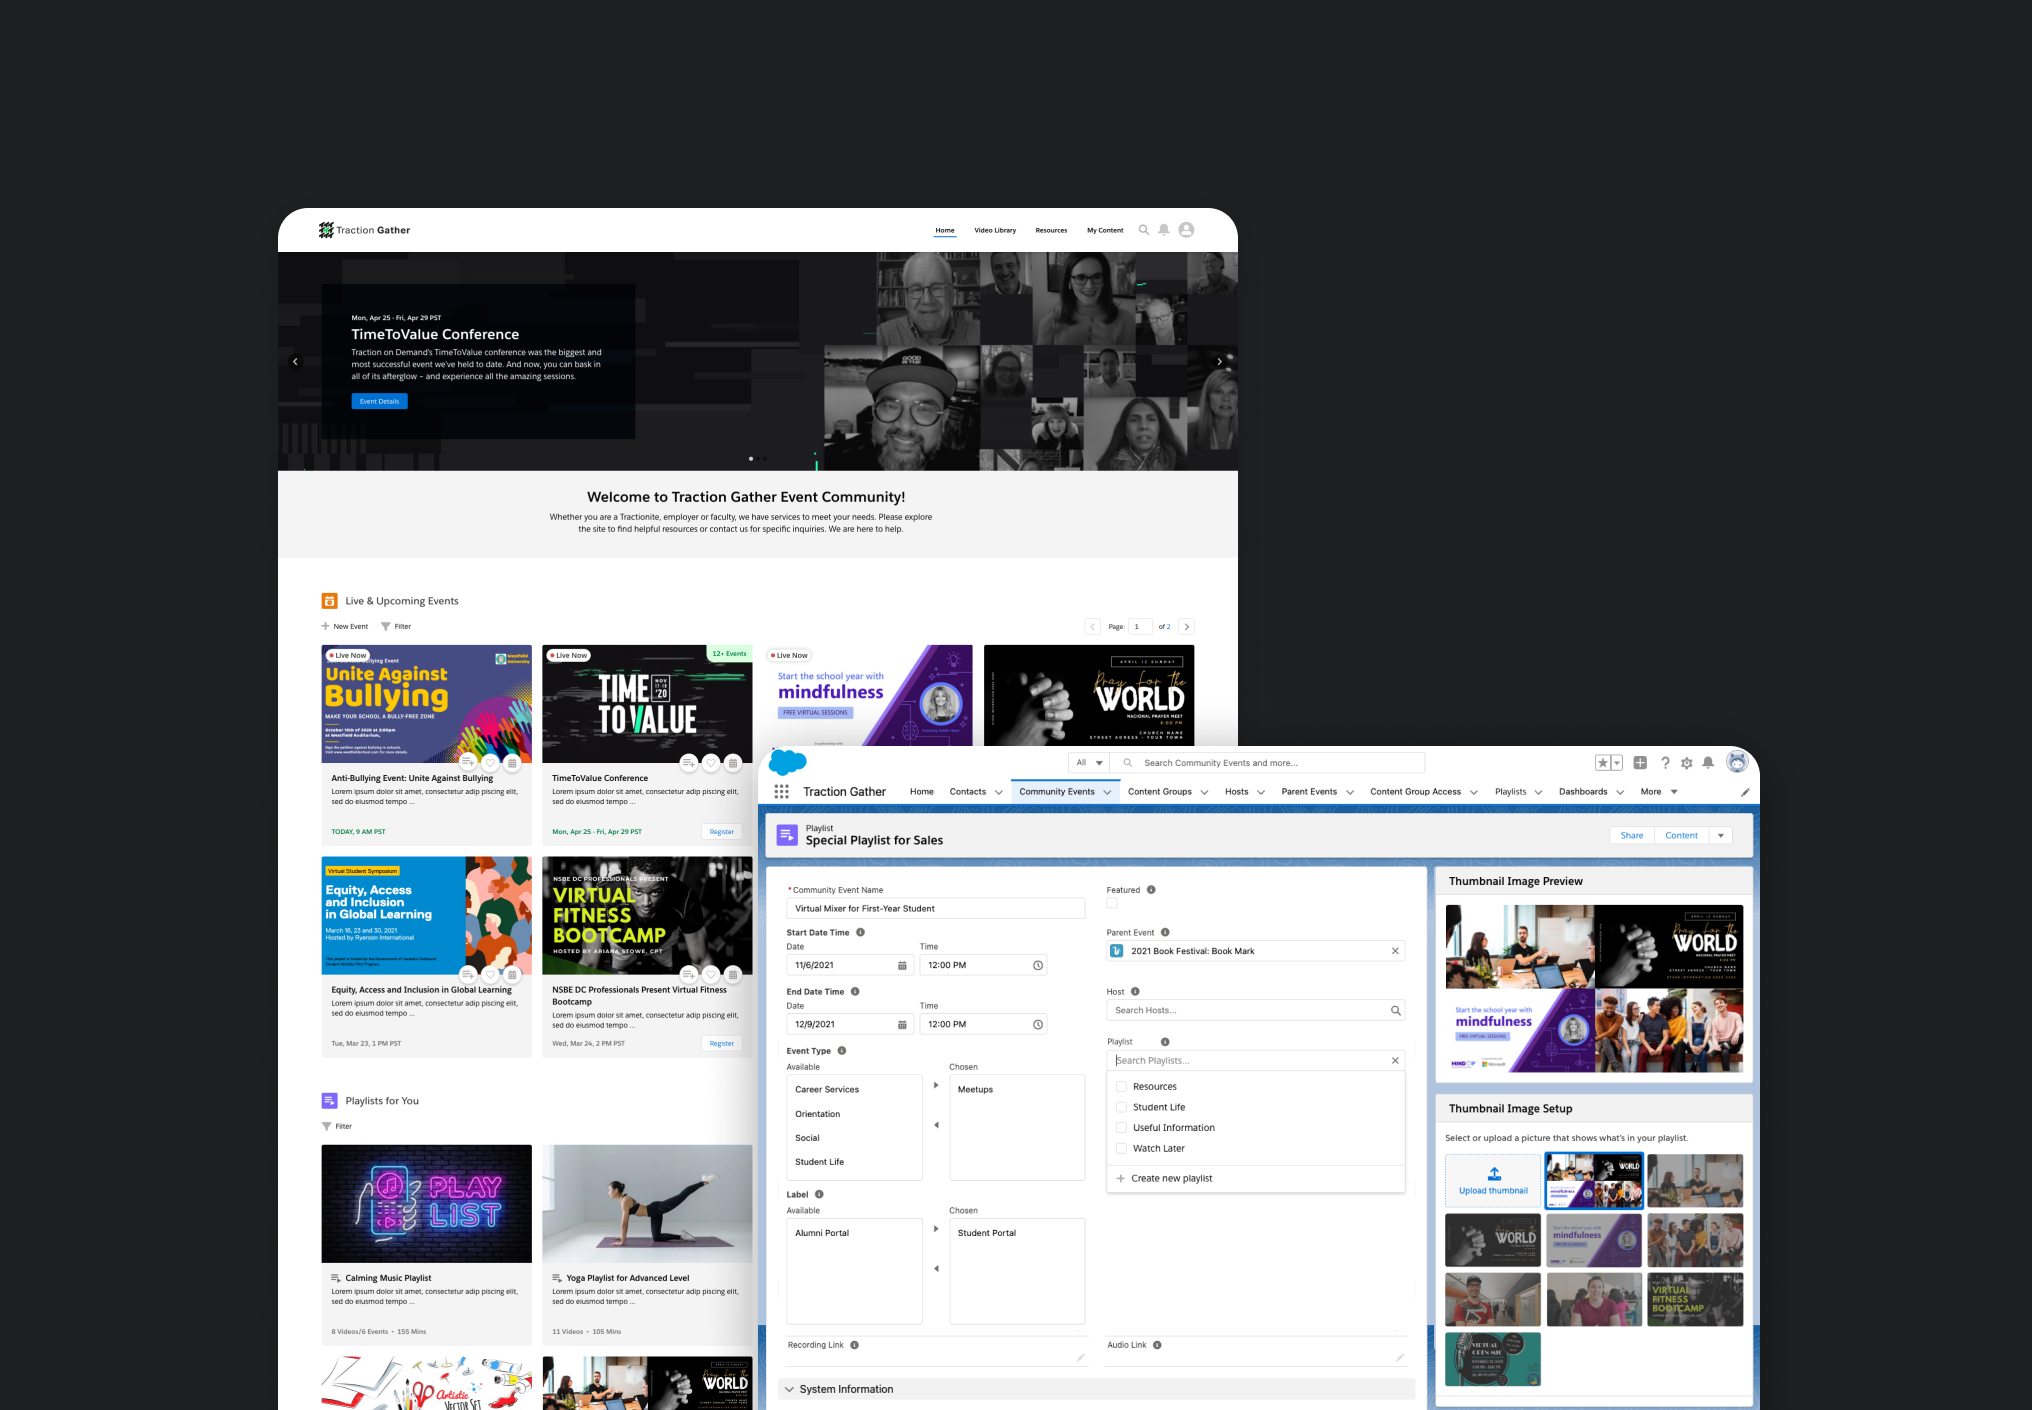Open the Dashboards tab
The height and width of the screenshot is (1410, 2032).
tap(1583, 792)
